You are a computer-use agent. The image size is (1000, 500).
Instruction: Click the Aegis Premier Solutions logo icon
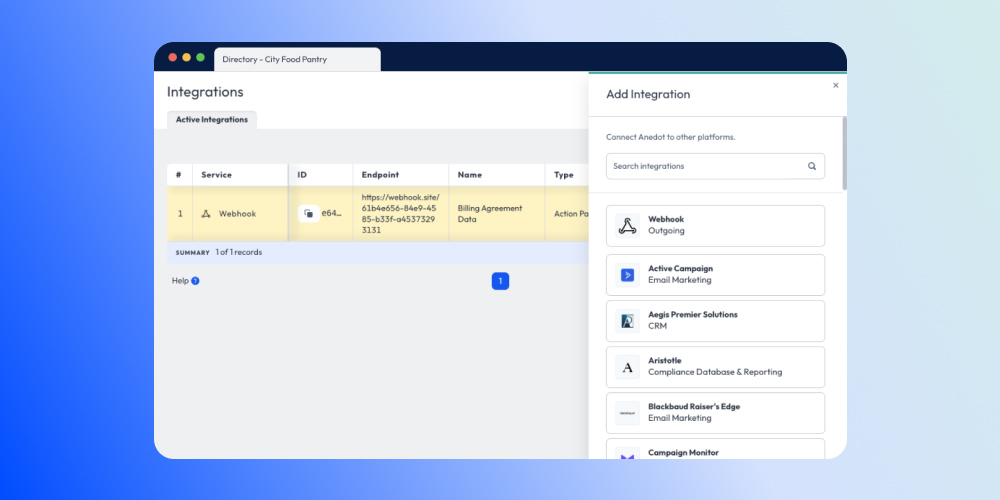pyautogui.click(x=627, y=321)
